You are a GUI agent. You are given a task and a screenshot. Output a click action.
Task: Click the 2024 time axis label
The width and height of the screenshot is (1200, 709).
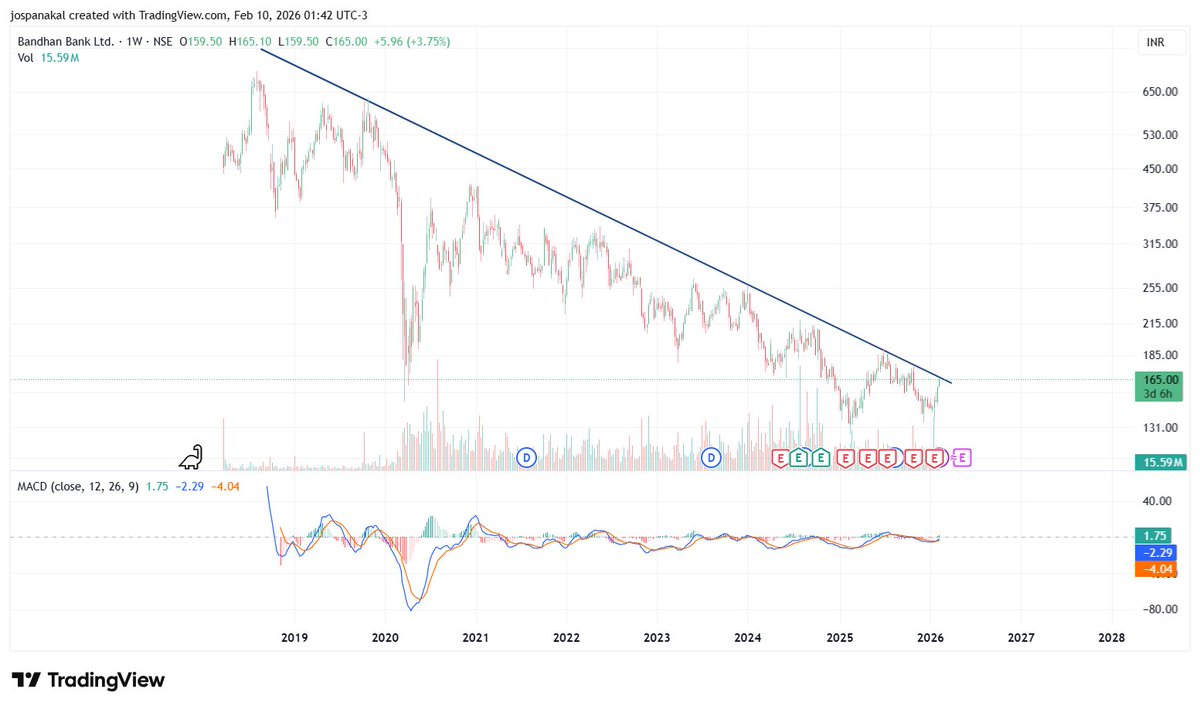(748, 637)
